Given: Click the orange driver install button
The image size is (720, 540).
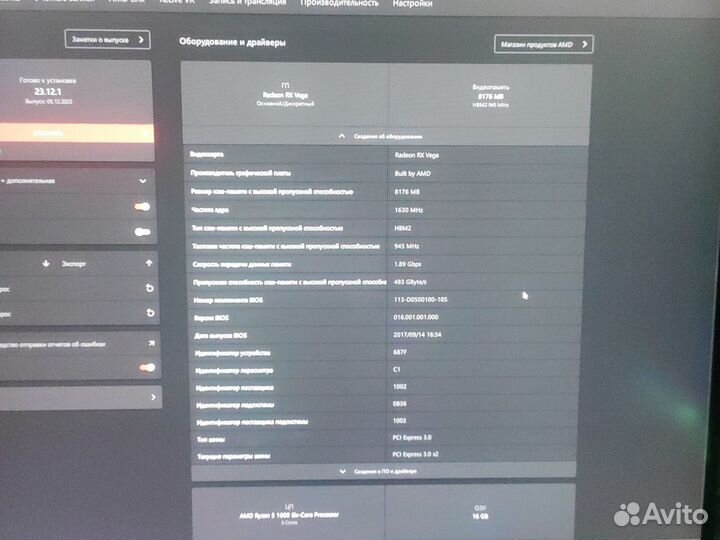Looking at the screenshot, I should click(77, 133).
